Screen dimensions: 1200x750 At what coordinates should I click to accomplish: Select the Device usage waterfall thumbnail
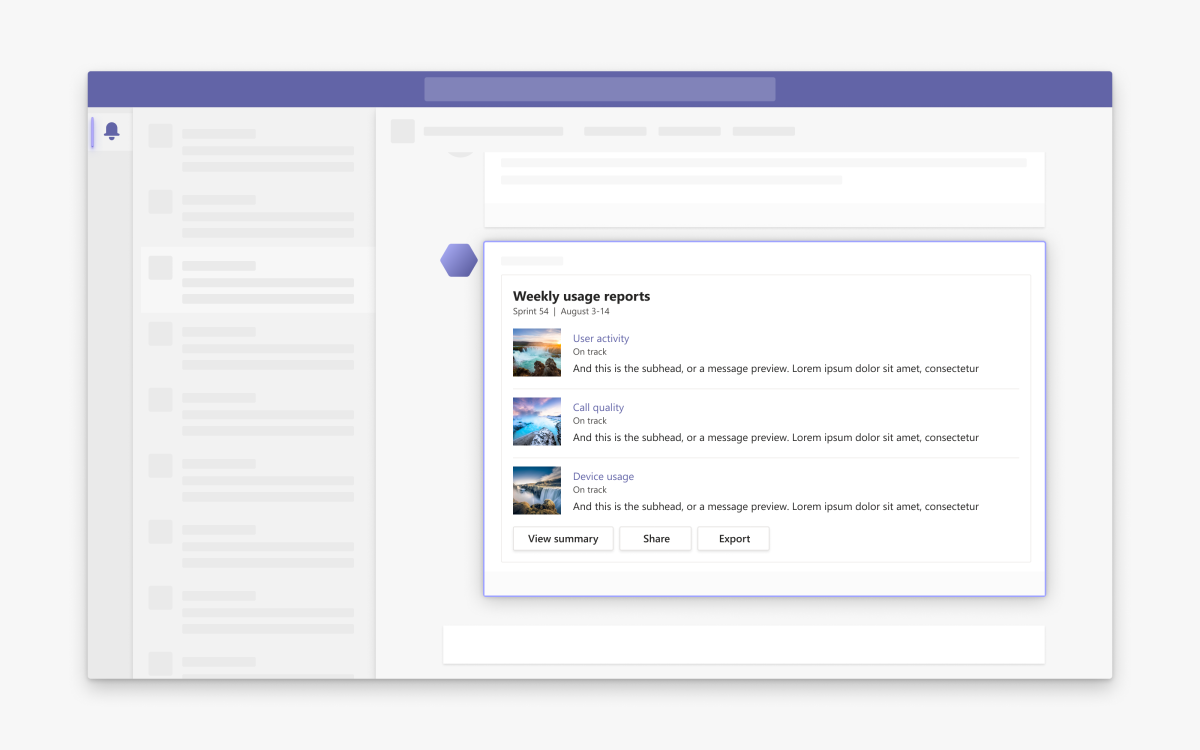[537, 491]
